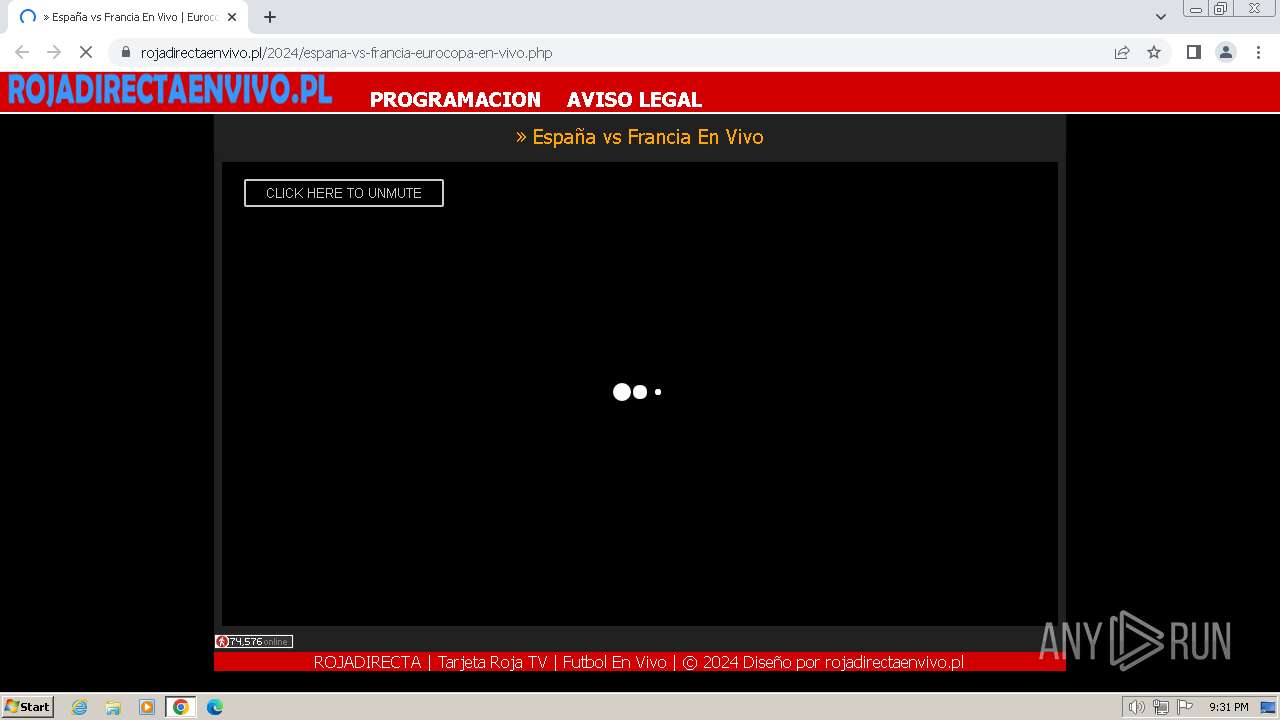Open a new tab with the plus button
Screen dimensions: 1280x720
click(270, 17)
